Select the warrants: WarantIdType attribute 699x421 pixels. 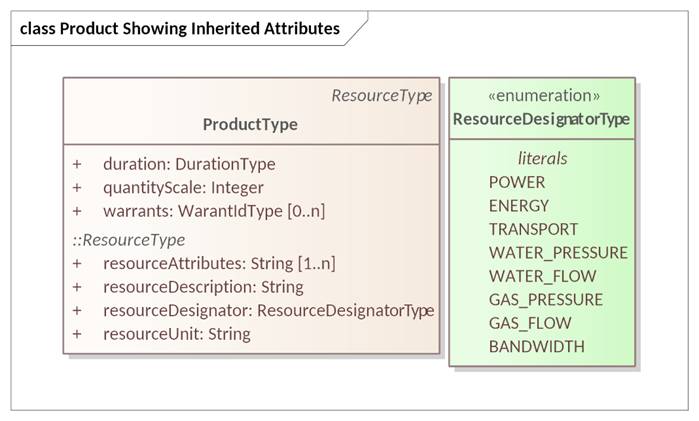[213, 211]
